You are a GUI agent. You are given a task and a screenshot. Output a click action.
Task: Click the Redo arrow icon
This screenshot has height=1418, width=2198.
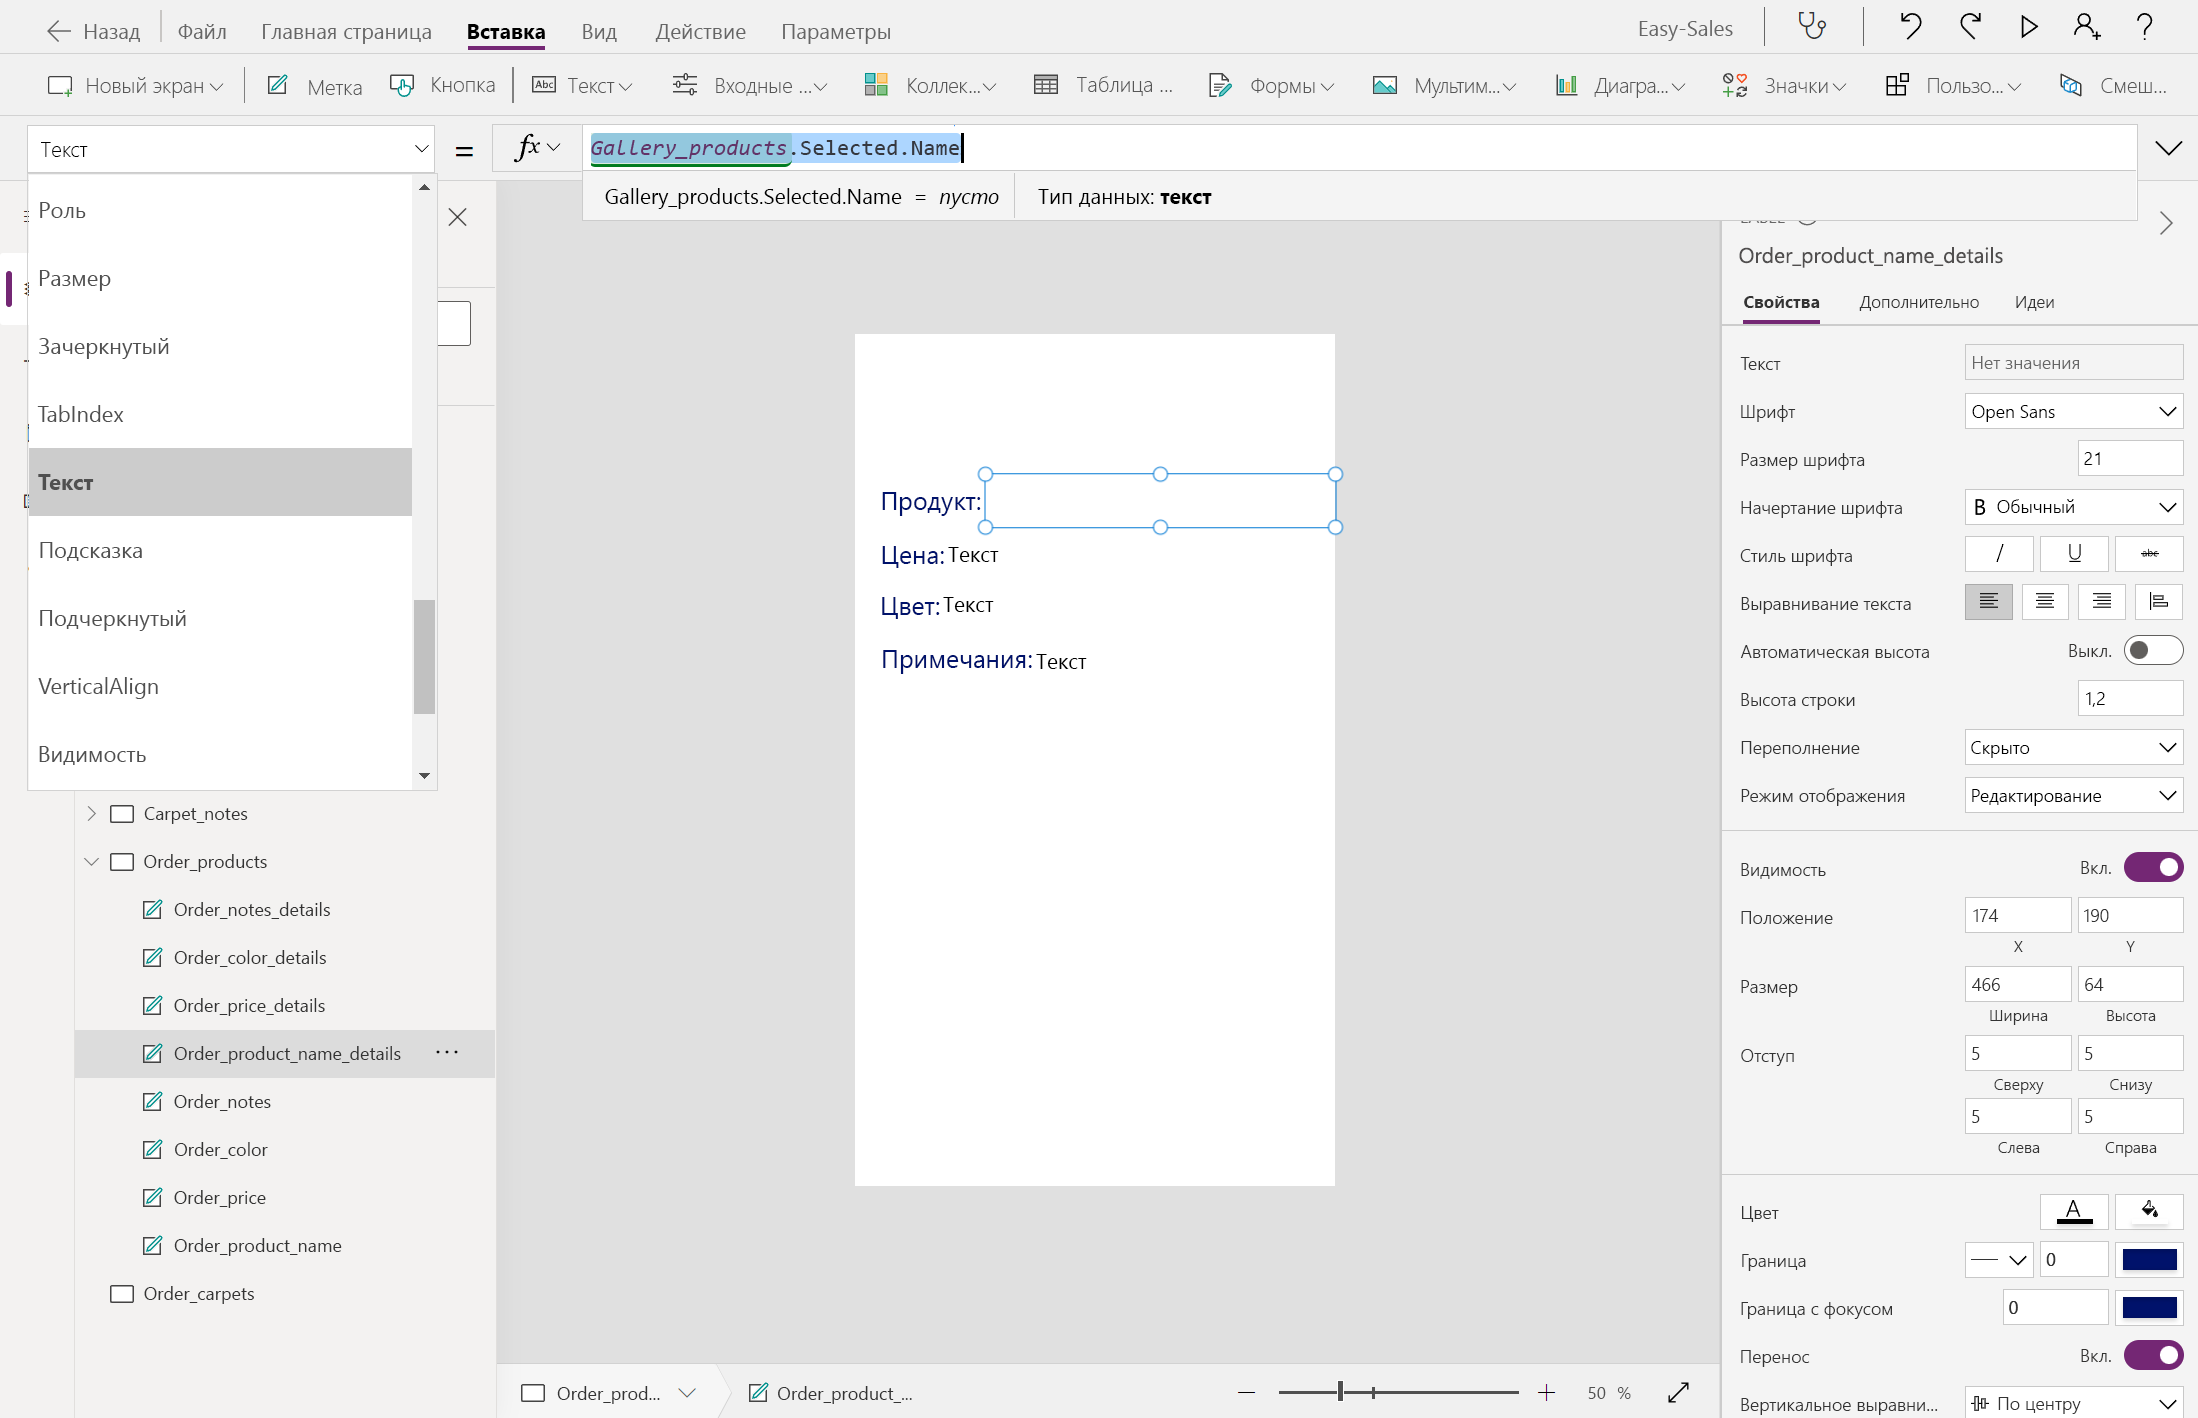click(x=1970, y=27)
